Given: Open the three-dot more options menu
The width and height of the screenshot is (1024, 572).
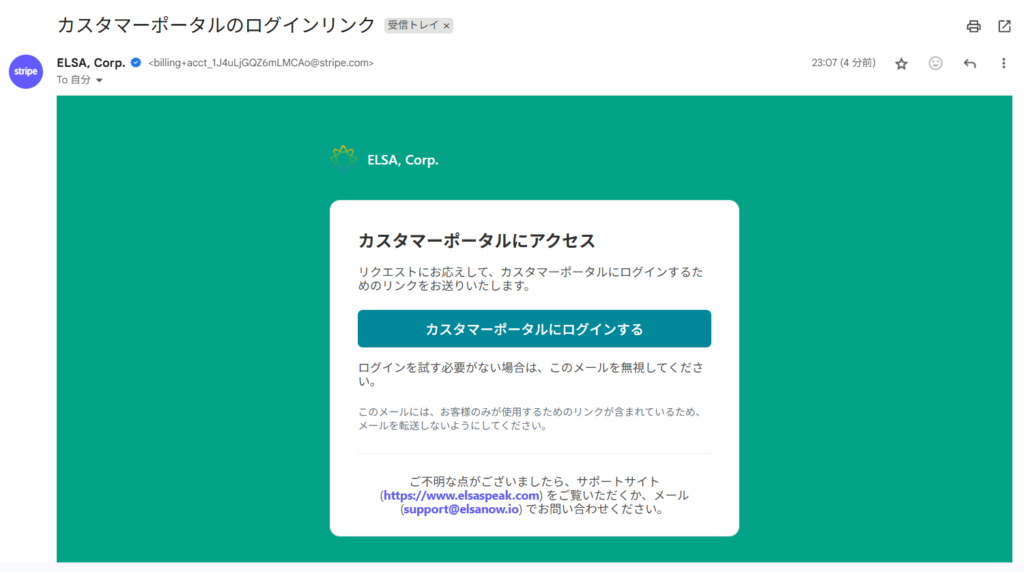Looking at the screenshot, I should (1003, 63).
